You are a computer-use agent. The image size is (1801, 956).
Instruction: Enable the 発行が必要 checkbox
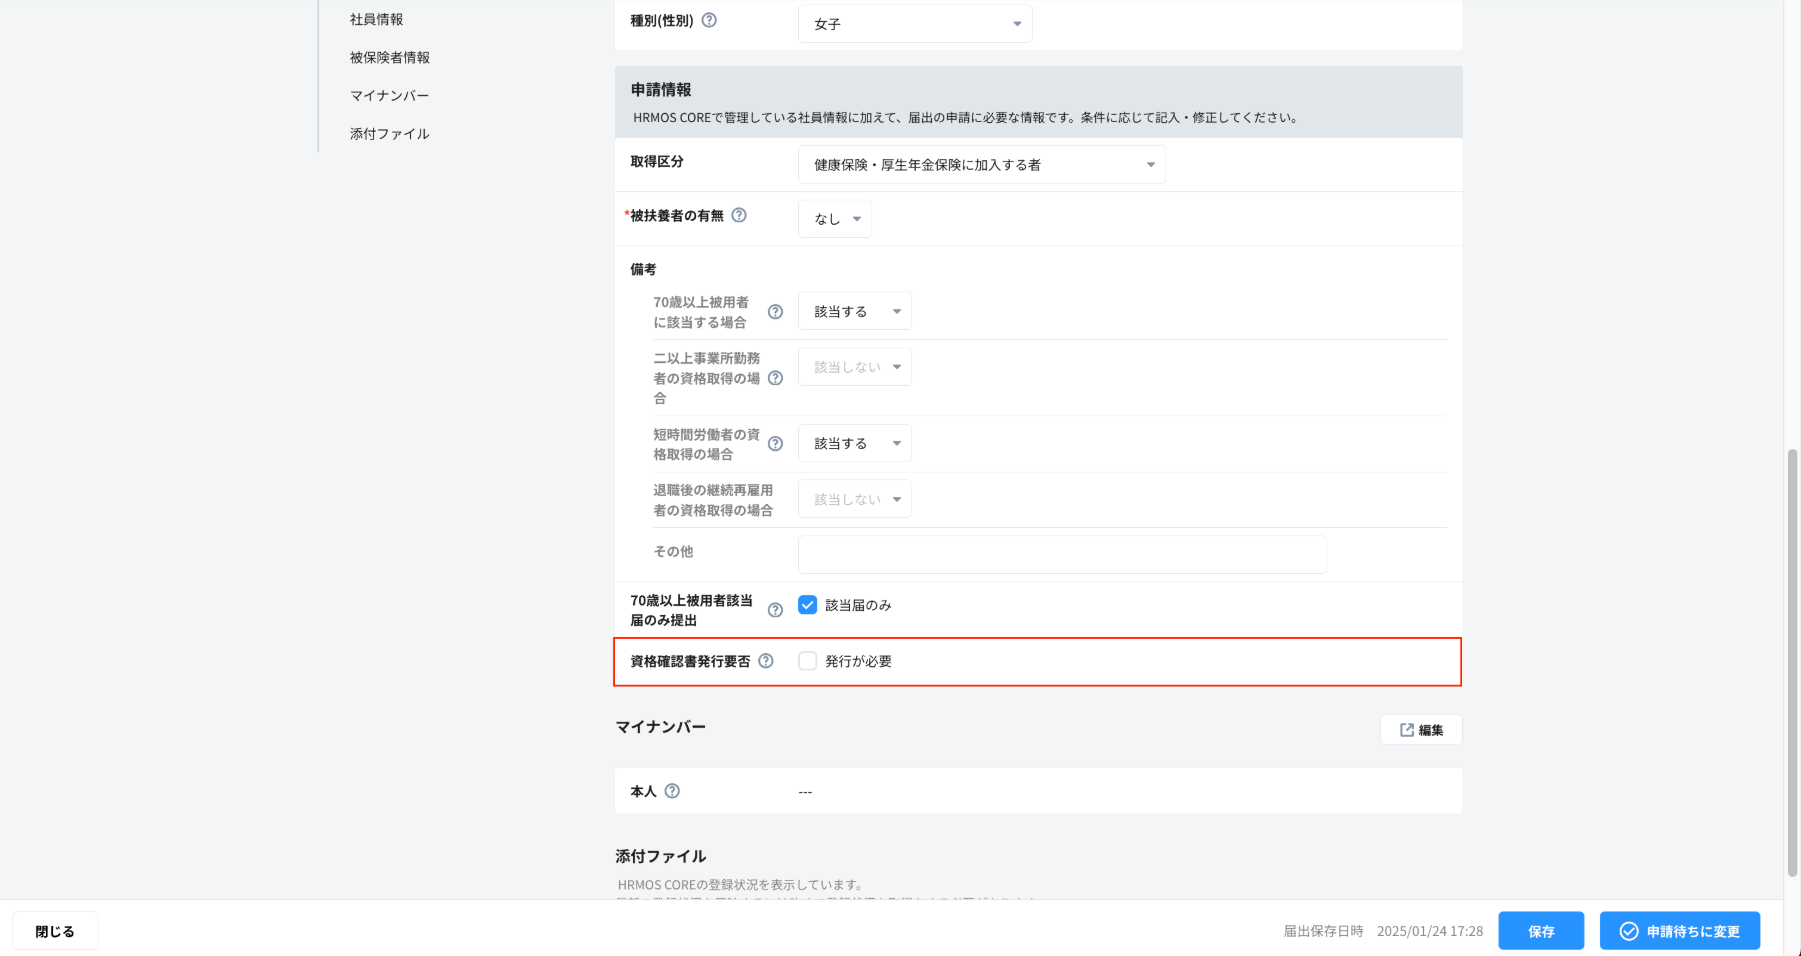click(x=808, y=661)
